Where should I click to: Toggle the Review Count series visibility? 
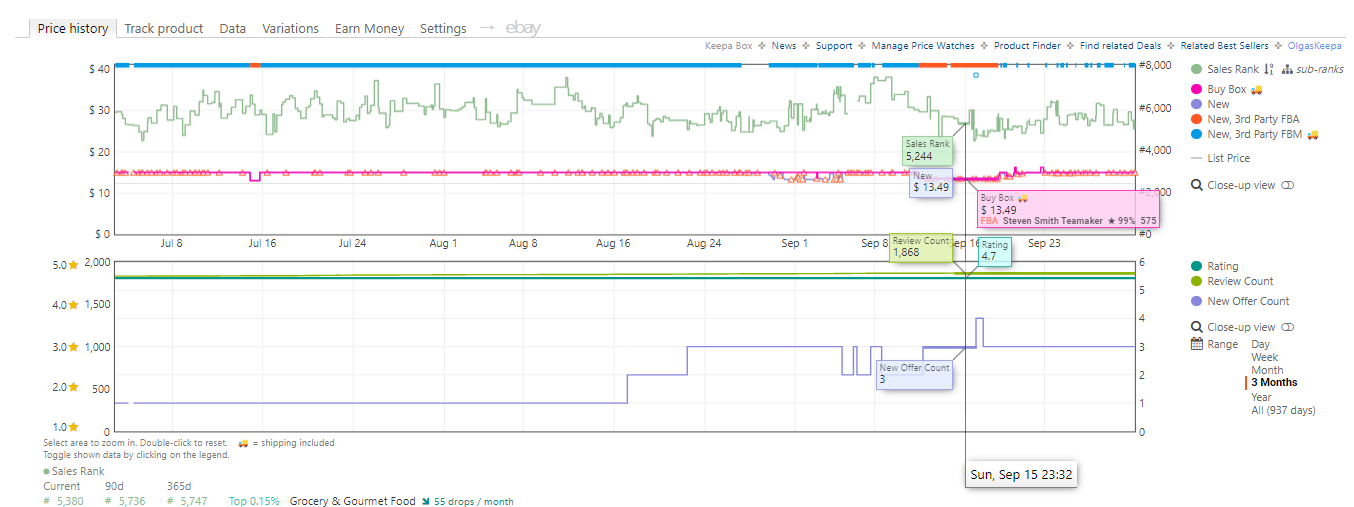(1232, 281)
